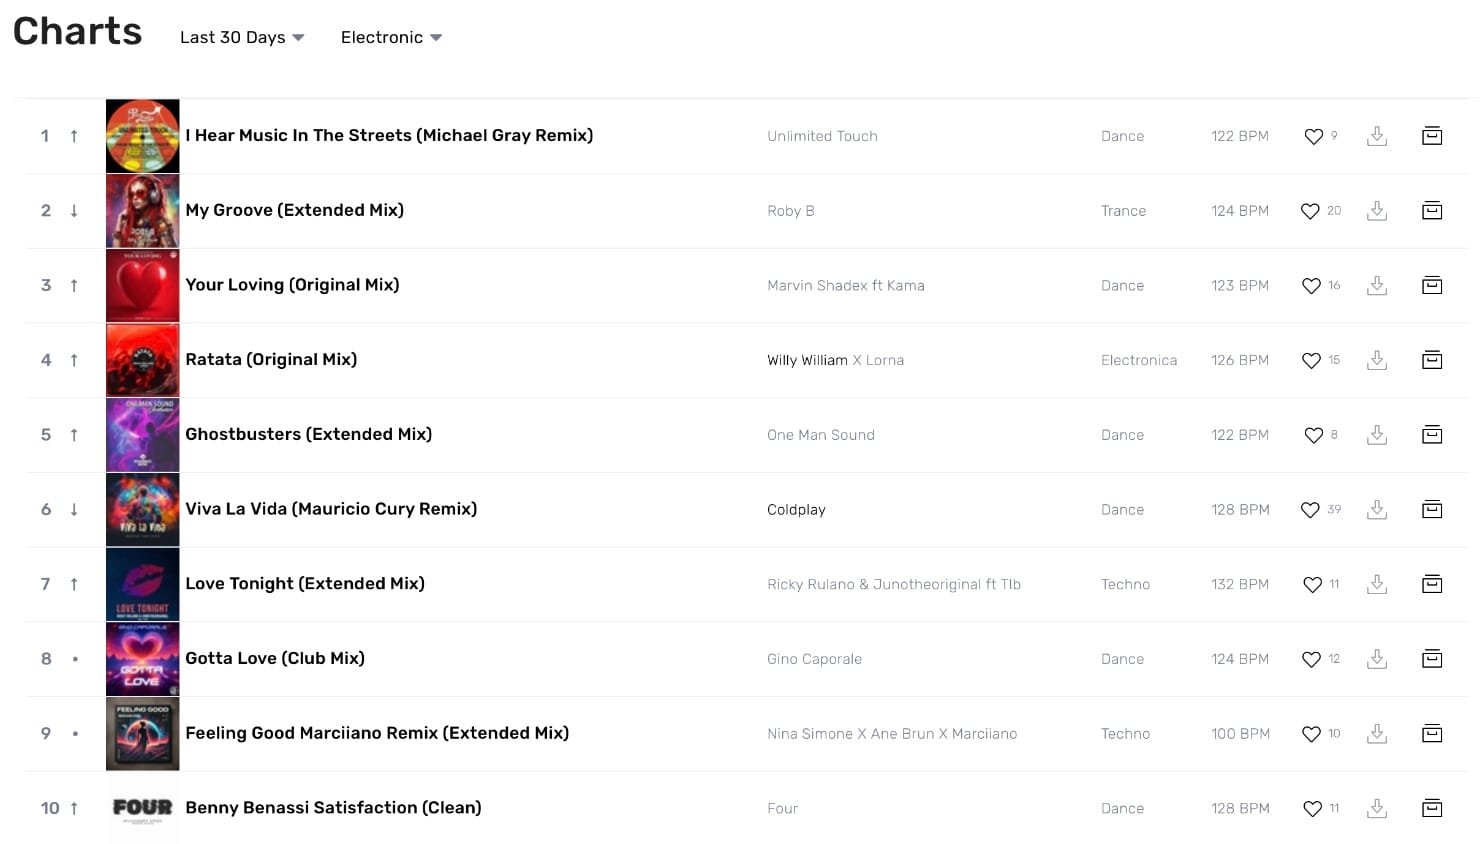Viewport: 1480px width, 844px height.
Task: Add My Groove to a crate
Action: point(1431,210)
